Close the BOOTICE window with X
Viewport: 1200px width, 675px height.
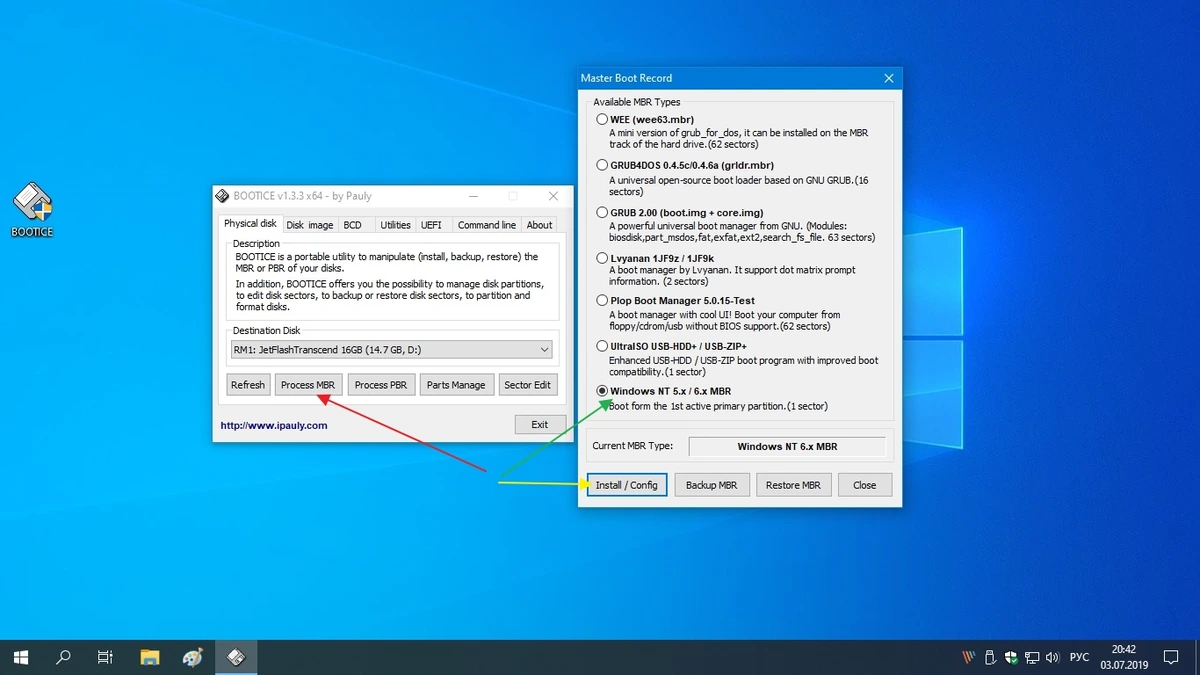point(553,196)
